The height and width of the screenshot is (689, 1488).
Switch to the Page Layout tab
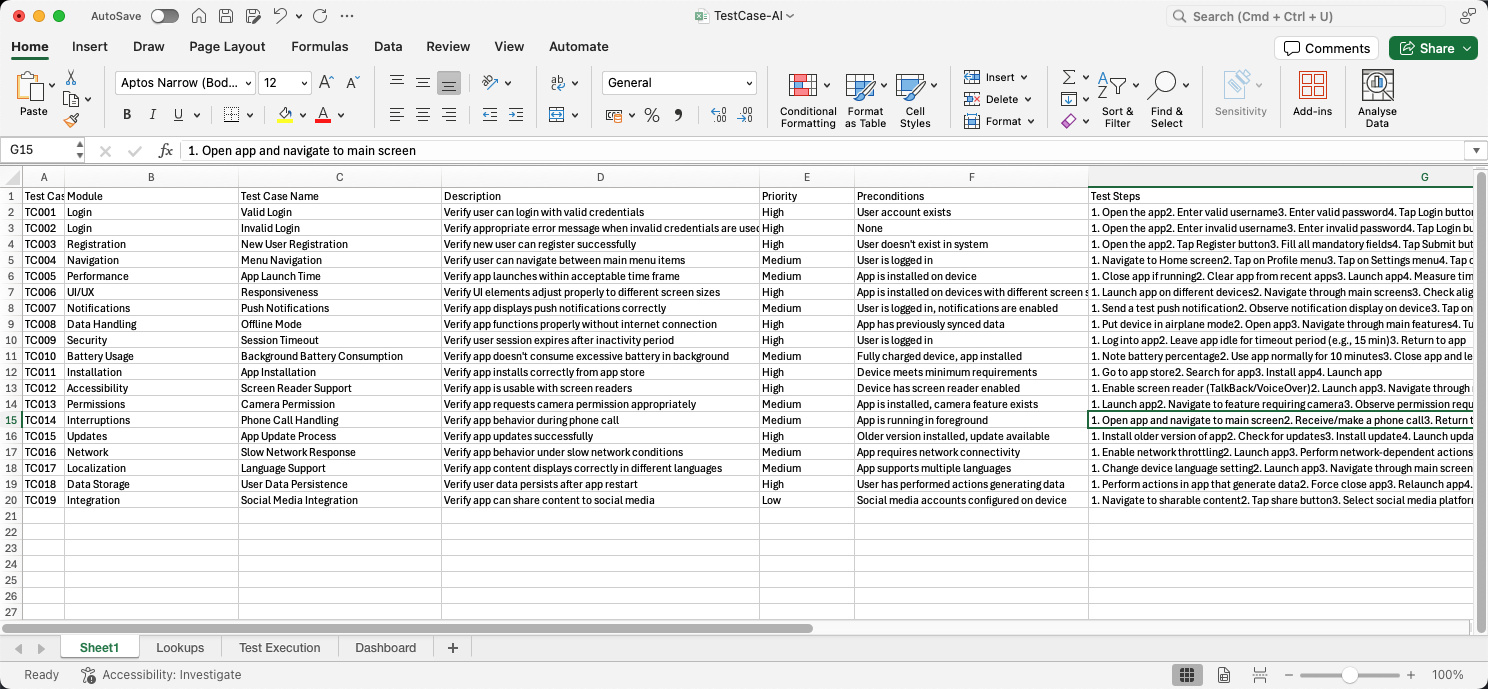[x=227, y=46]
